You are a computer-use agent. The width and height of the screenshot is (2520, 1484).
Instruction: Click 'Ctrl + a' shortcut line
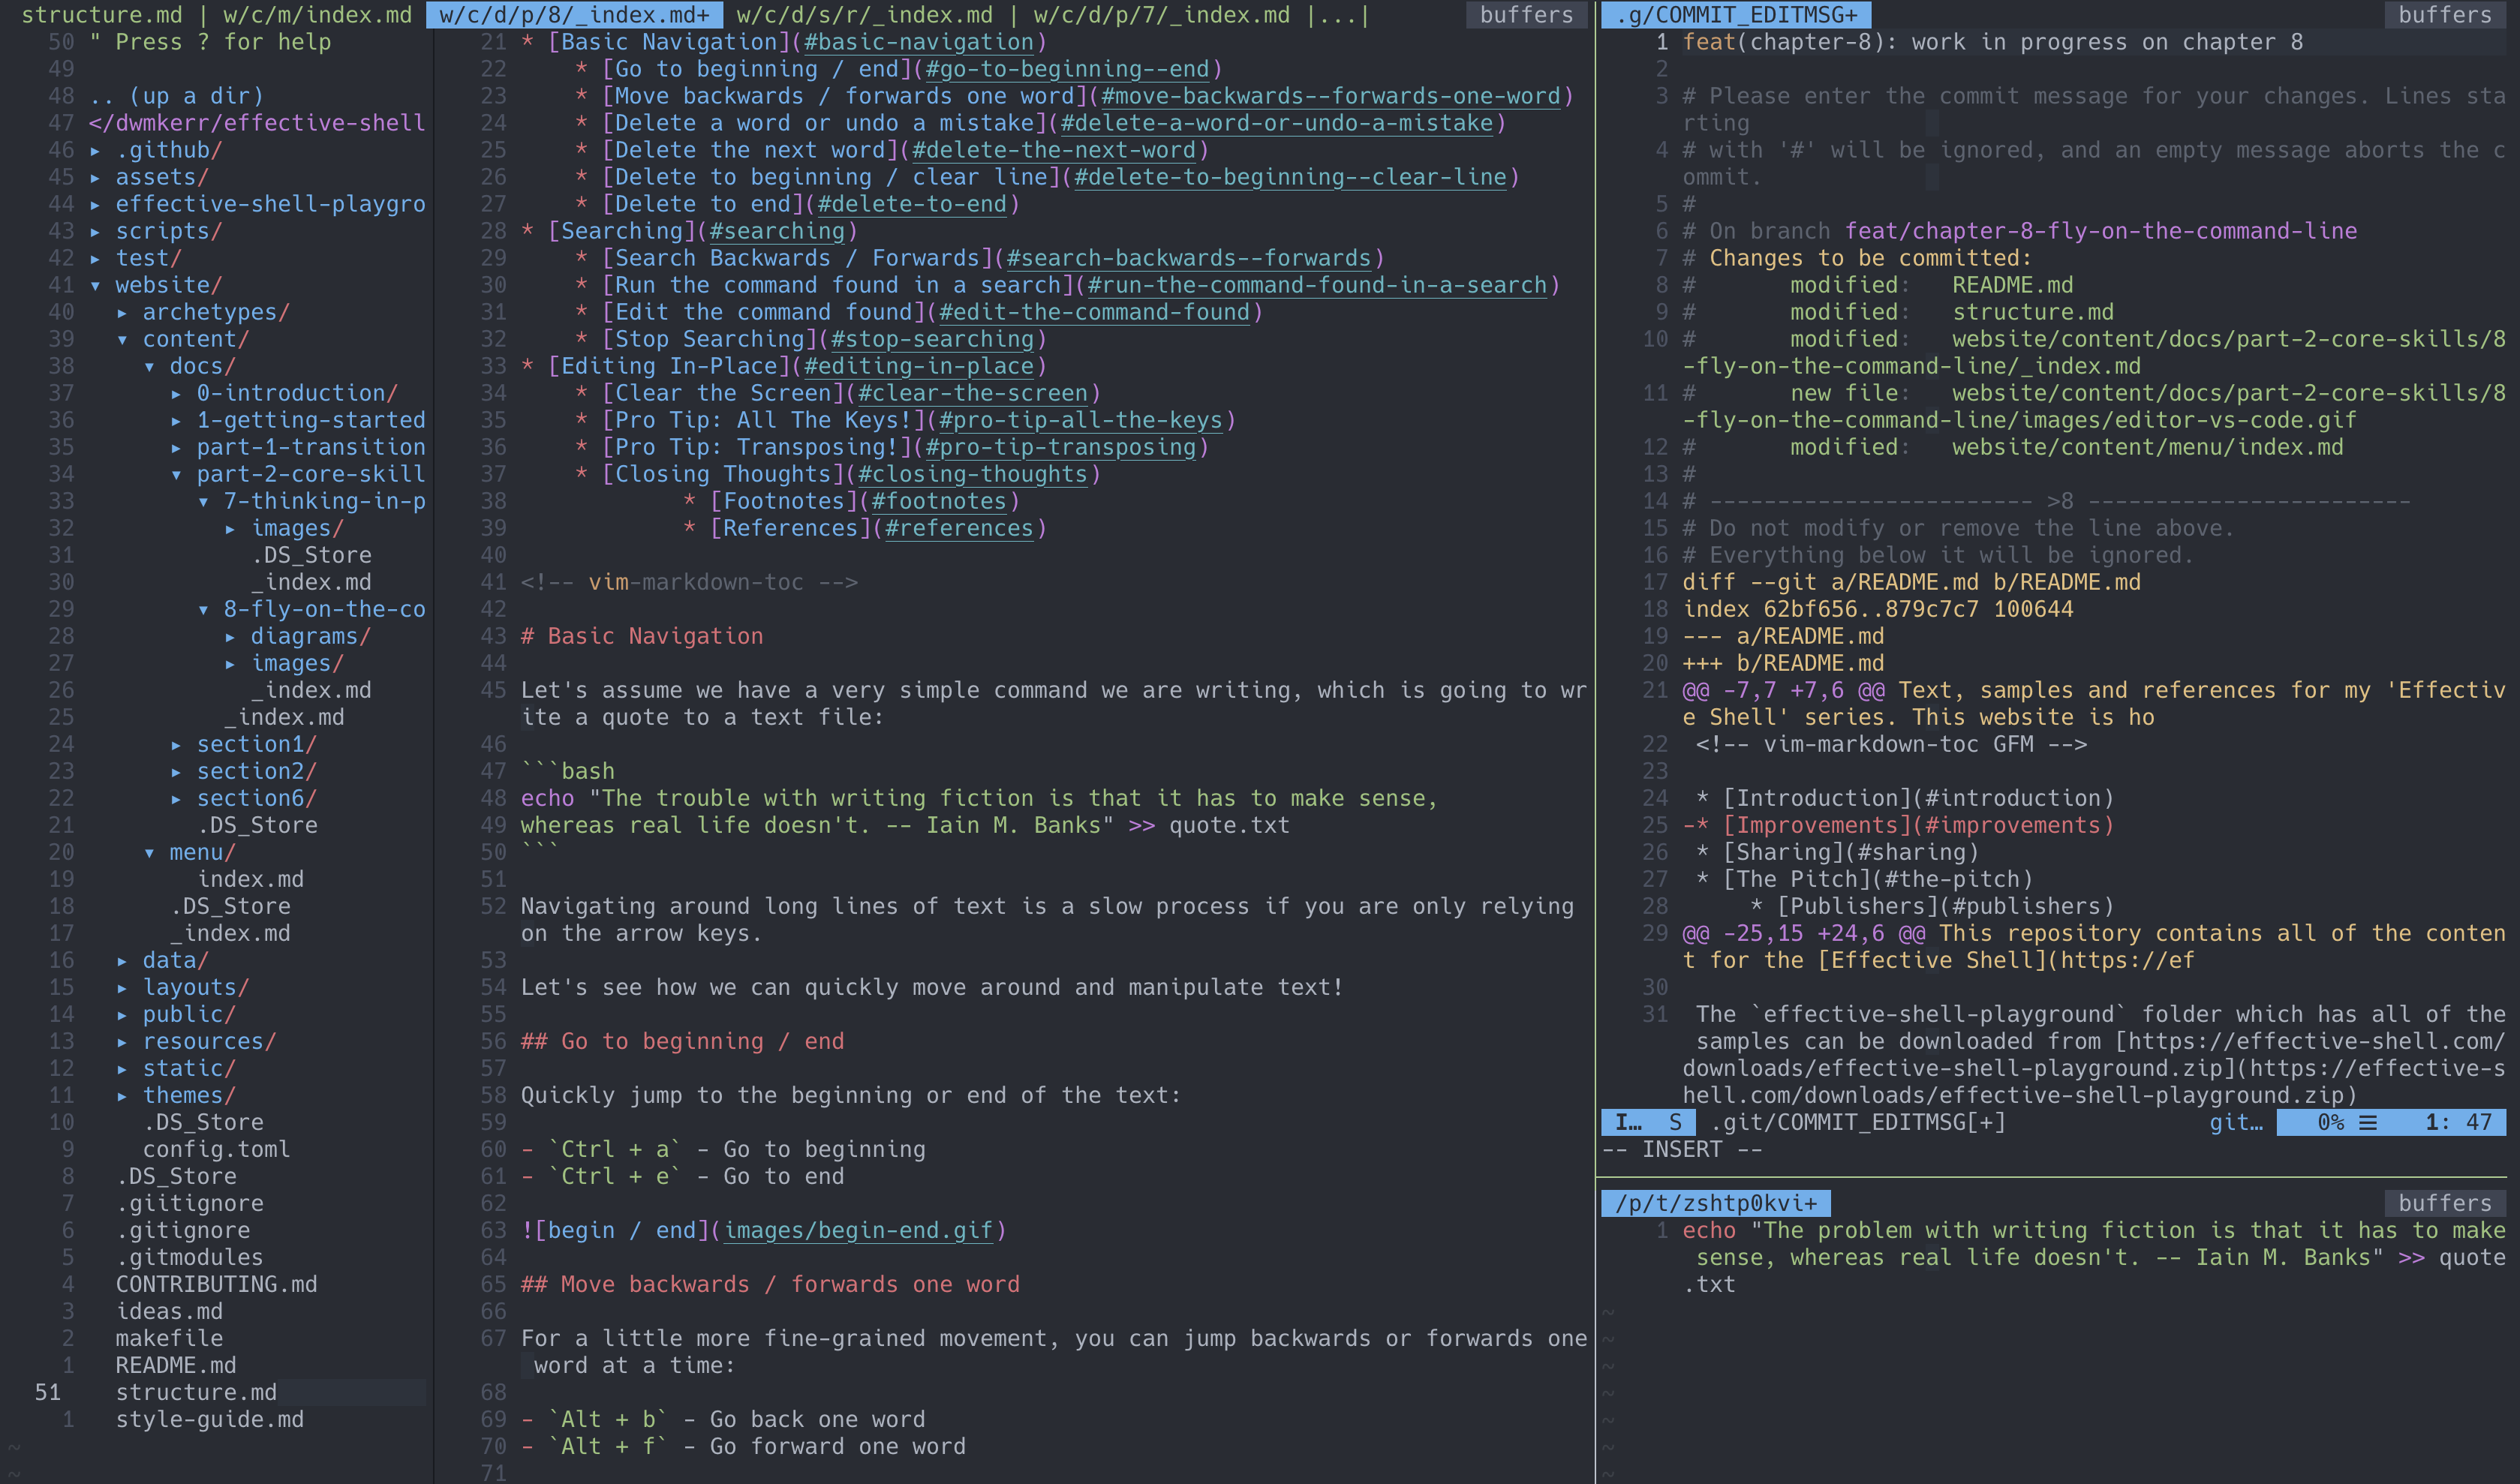[x=723, y=1149]
